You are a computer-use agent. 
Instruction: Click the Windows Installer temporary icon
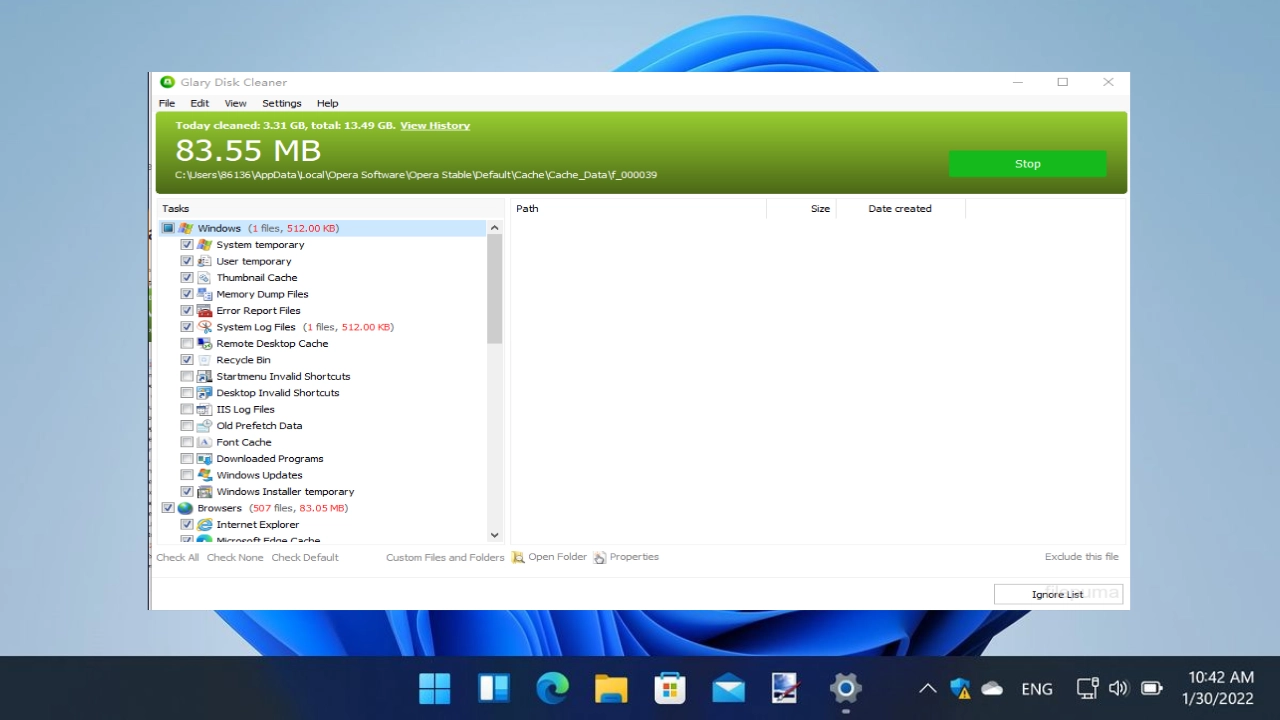[x=205, y=492]
